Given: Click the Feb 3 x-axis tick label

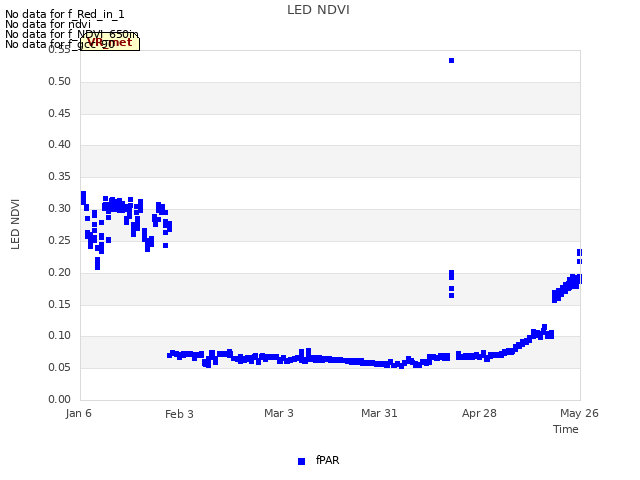Looking at the screenshot, I should click(179, 414).
